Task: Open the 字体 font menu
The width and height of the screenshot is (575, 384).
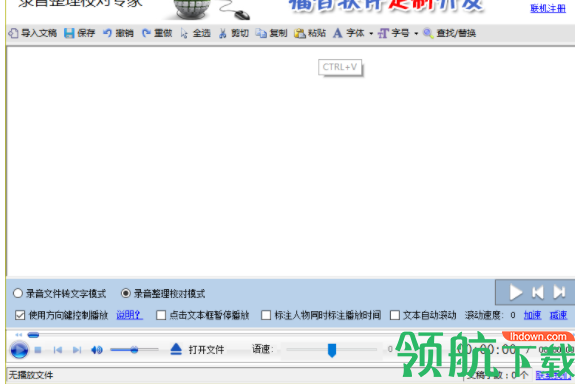Action: pyautogui.click(x=353, y=33)
